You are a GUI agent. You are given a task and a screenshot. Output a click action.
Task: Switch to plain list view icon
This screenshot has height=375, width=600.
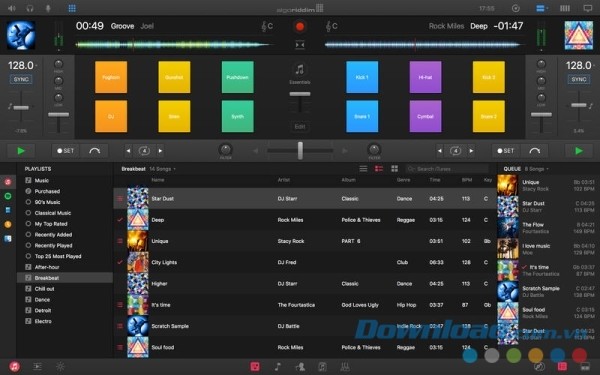click(x=363, y=169)
